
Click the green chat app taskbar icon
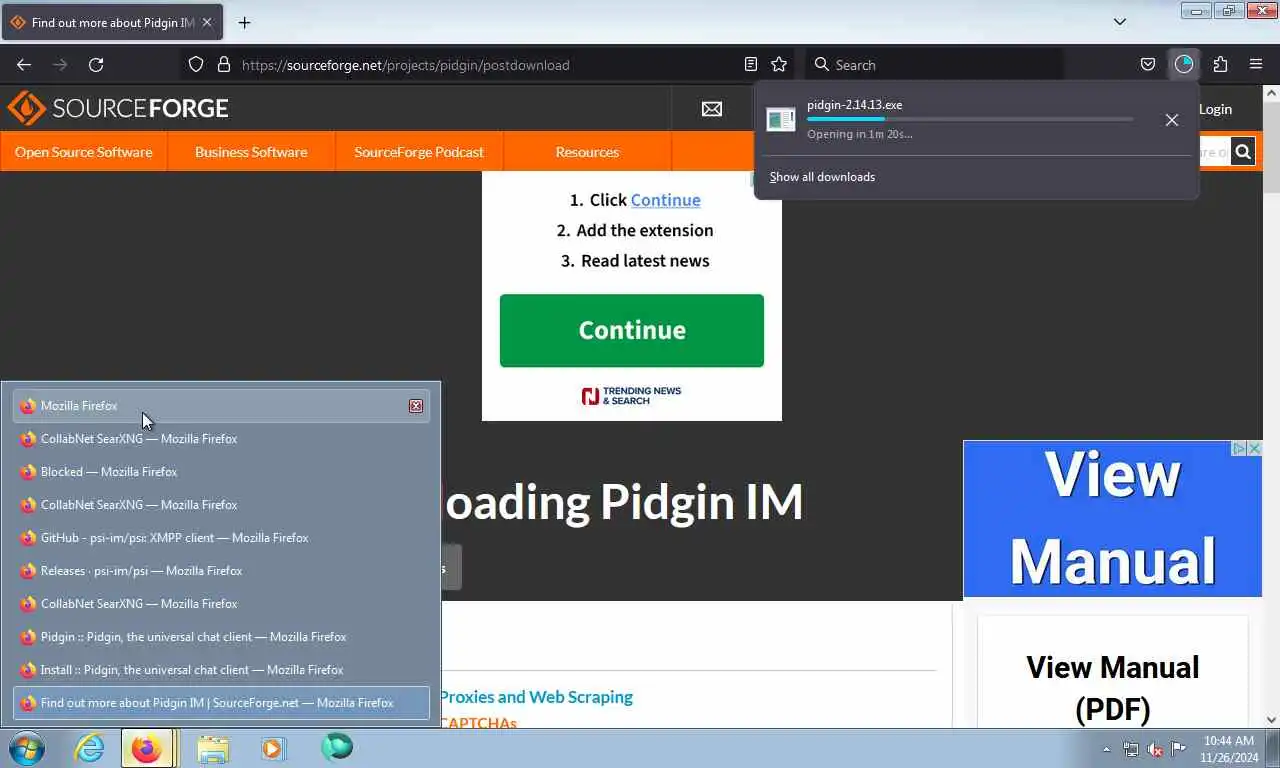point(337,747)
